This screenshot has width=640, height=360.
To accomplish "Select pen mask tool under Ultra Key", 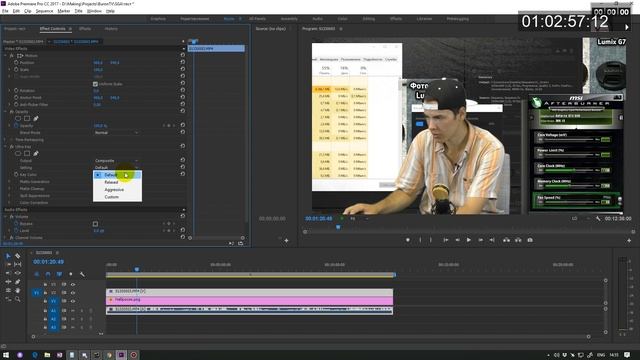I will click(36, 153).
